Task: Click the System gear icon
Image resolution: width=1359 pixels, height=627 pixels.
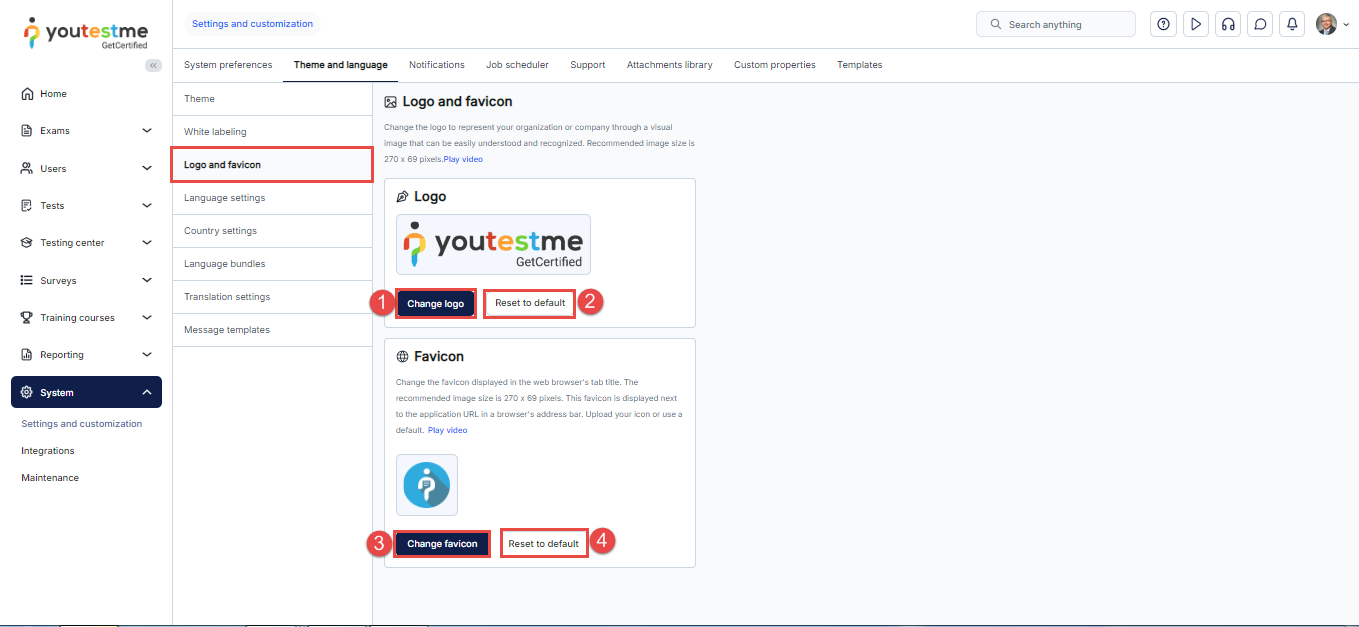Action: 27,392
